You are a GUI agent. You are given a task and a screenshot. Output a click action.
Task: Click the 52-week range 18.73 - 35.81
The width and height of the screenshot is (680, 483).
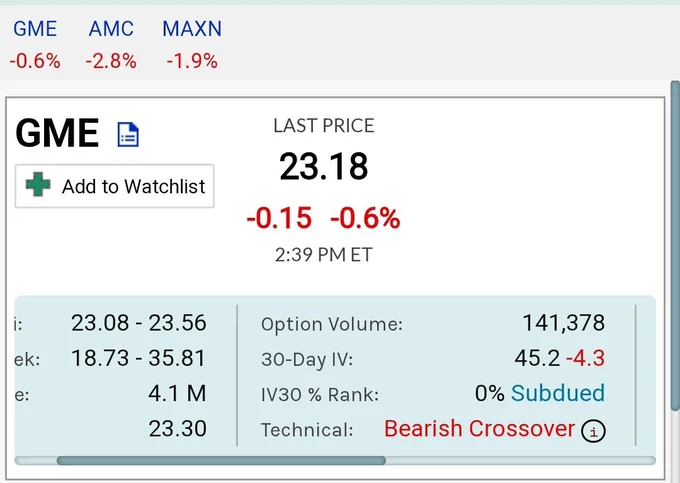coord(138,359)
